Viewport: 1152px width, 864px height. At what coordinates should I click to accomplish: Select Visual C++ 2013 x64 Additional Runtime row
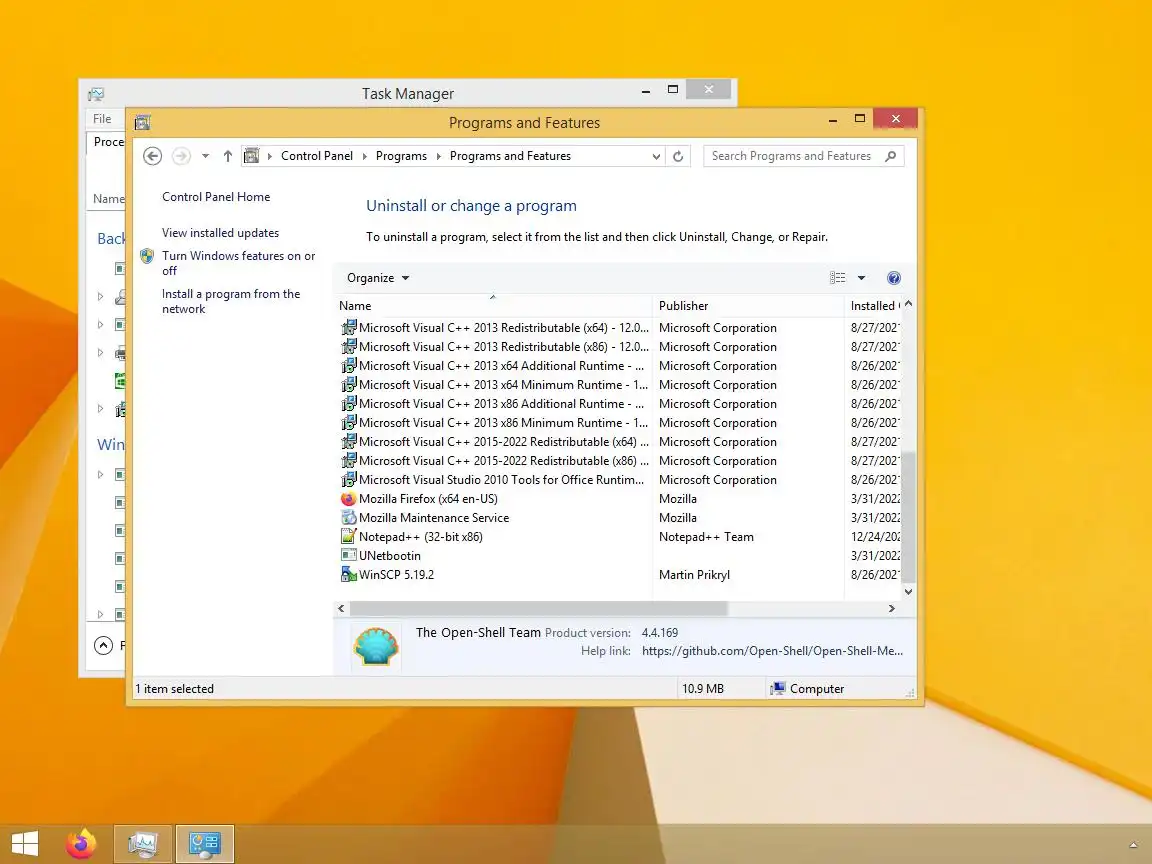pyautogui.click(x=619, y=366)
